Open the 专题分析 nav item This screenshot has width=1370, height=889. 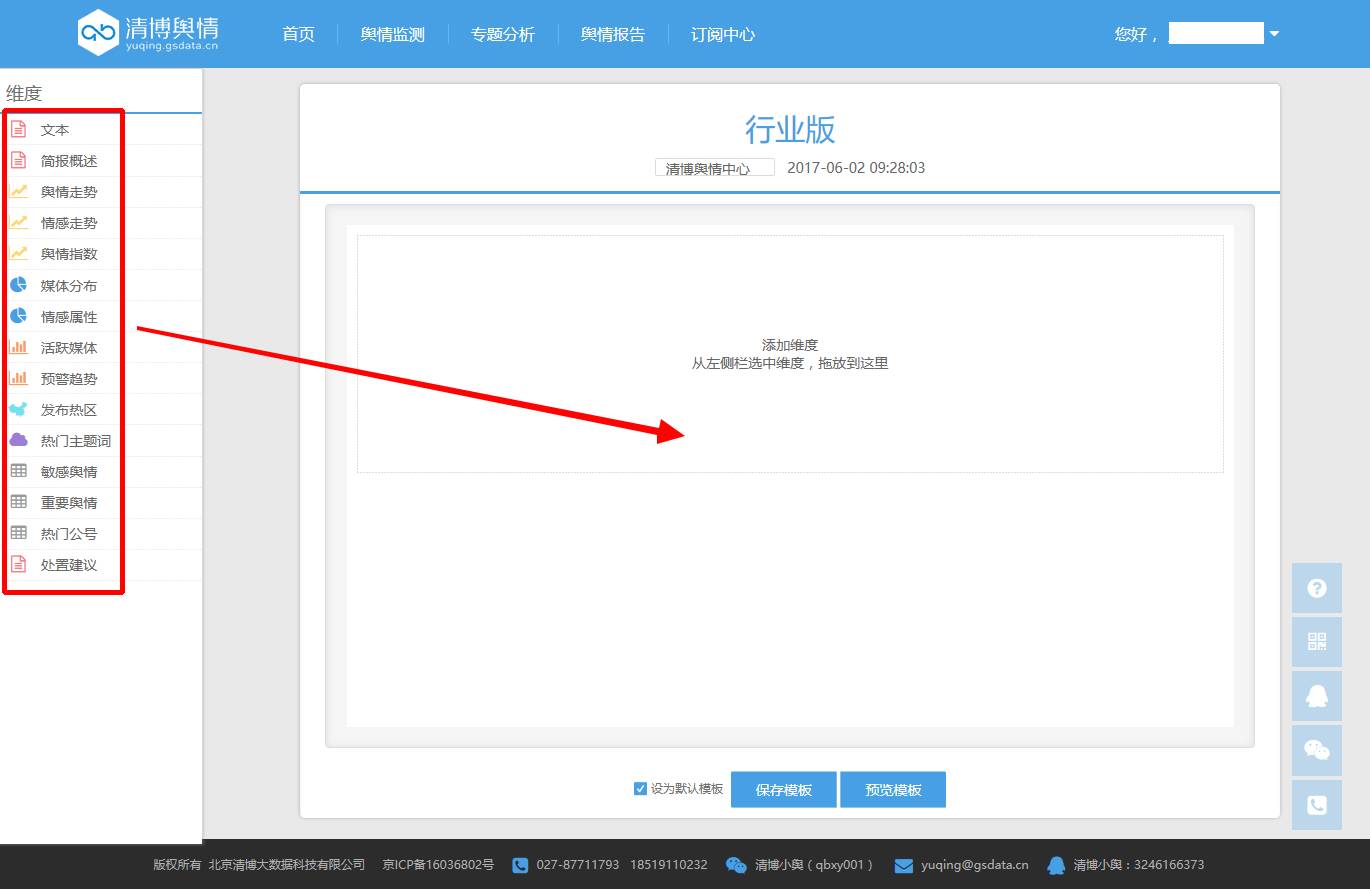coord(503,34)
